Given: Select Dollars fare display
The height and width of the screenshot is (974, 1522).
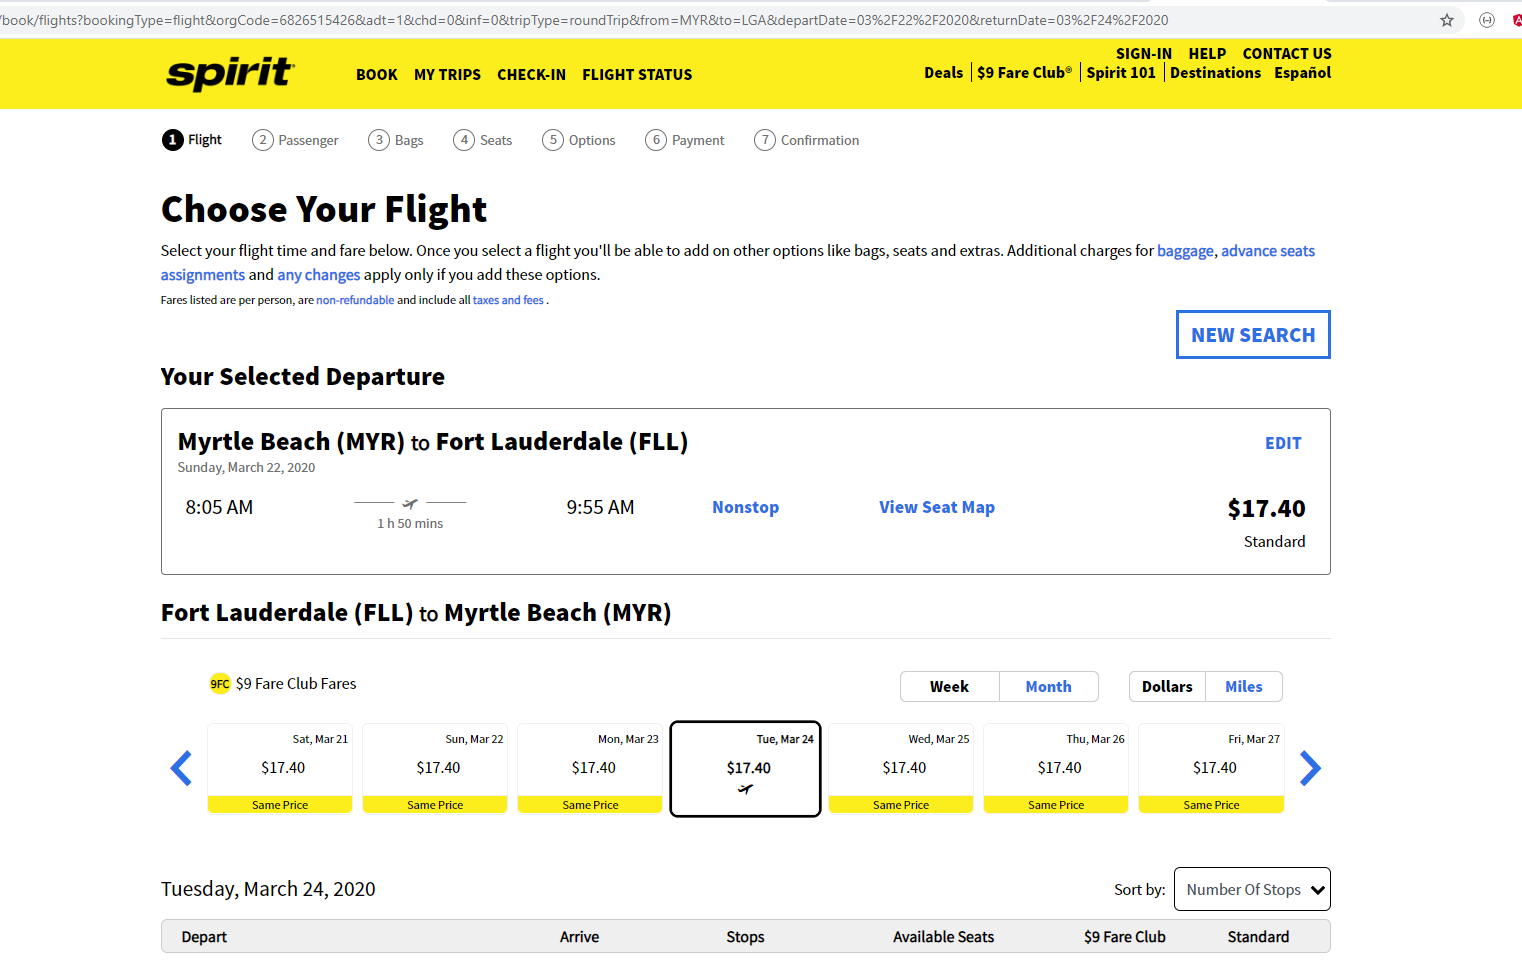Looking at the screenshot, I should (x=1167, y=687).
